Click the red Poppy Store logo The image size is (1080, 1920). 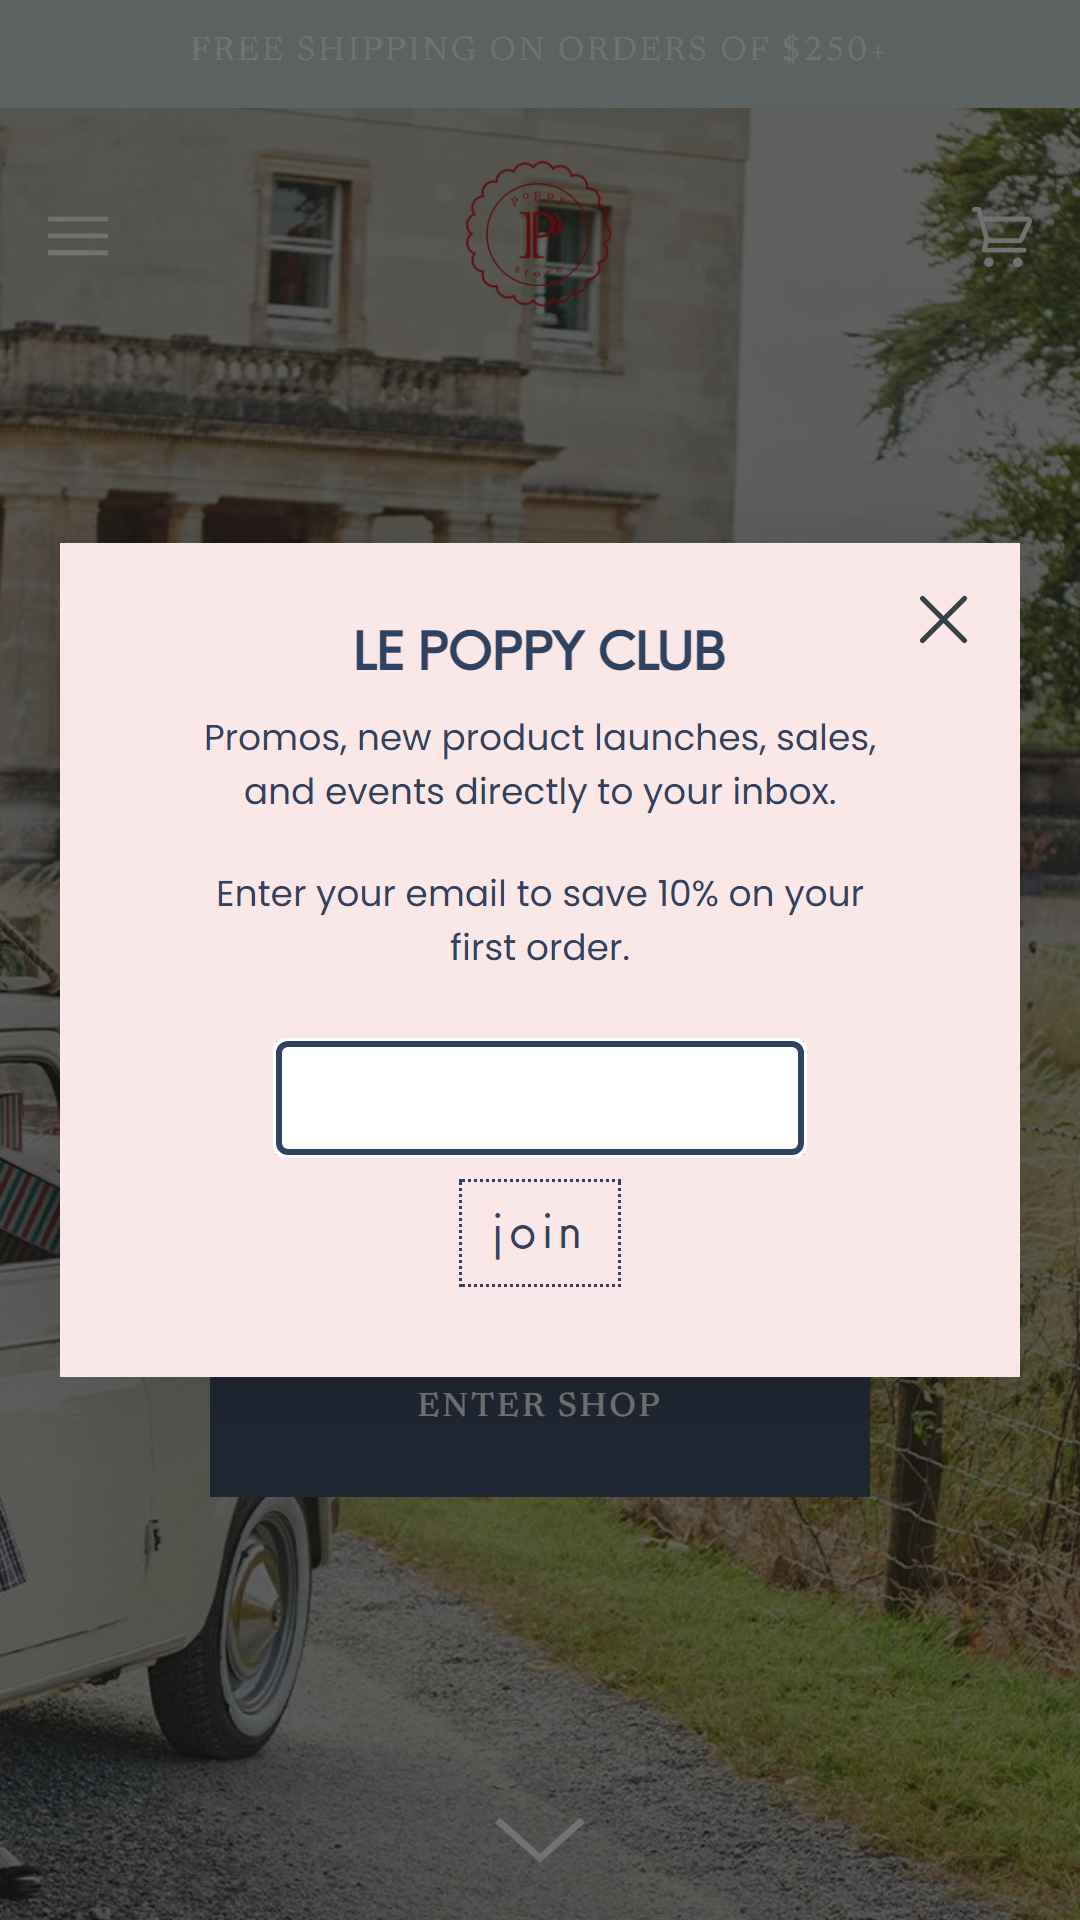pyautogui.click(x=539, y=233)
